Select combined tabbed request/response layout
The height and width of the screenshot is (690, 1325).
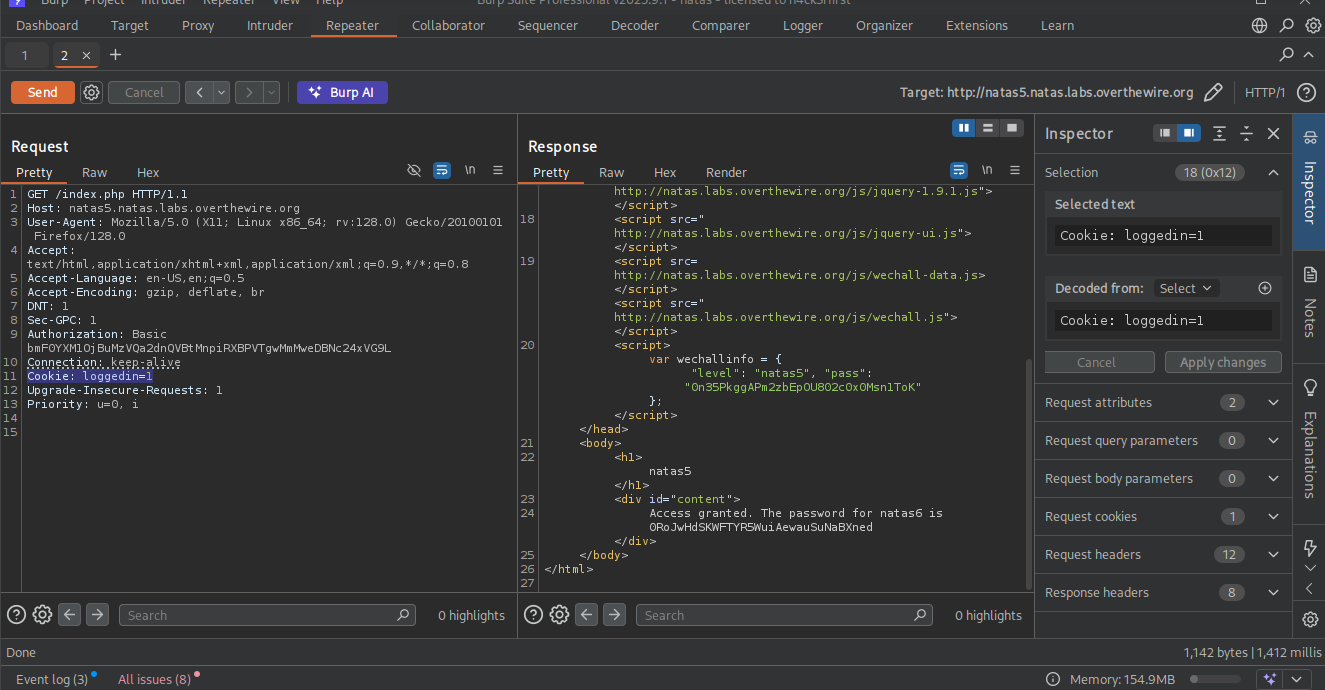pyautogui.click(x=1012, y=128)
